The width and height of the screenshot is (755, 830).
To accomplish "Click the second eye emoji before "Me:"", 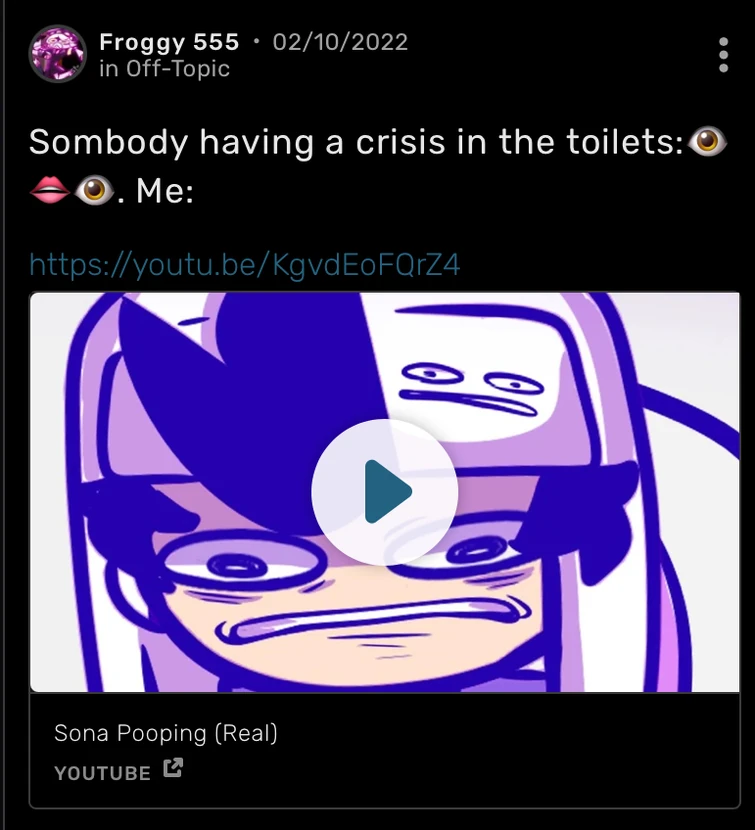I will (x=94, y=188).
